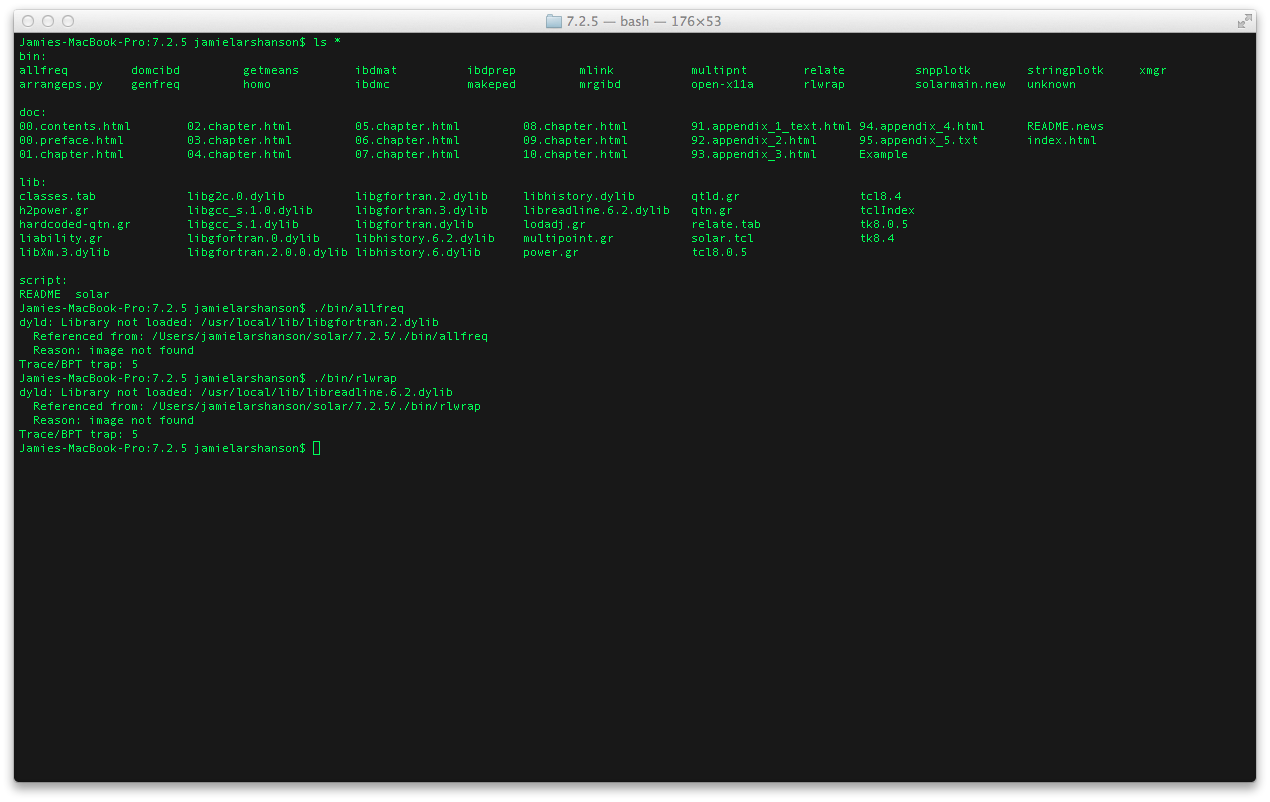Screen dimensions: 1270x802
Task: Click the folder proxy icon in title bar
Action: (553, 21)
